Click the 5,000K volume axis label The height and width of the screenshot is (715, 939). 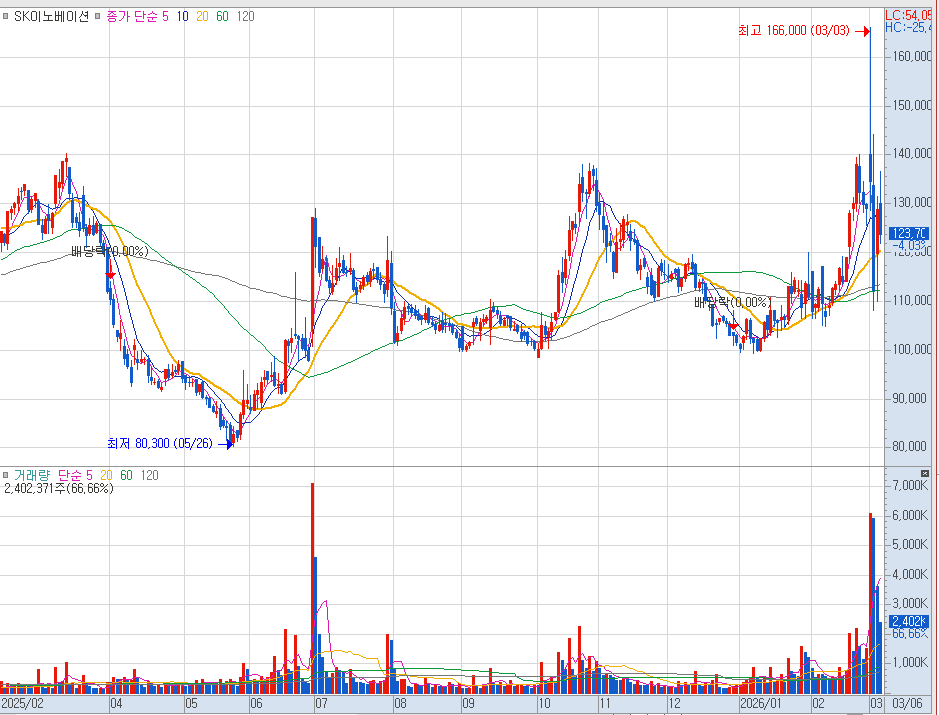[x=910, y=544]
